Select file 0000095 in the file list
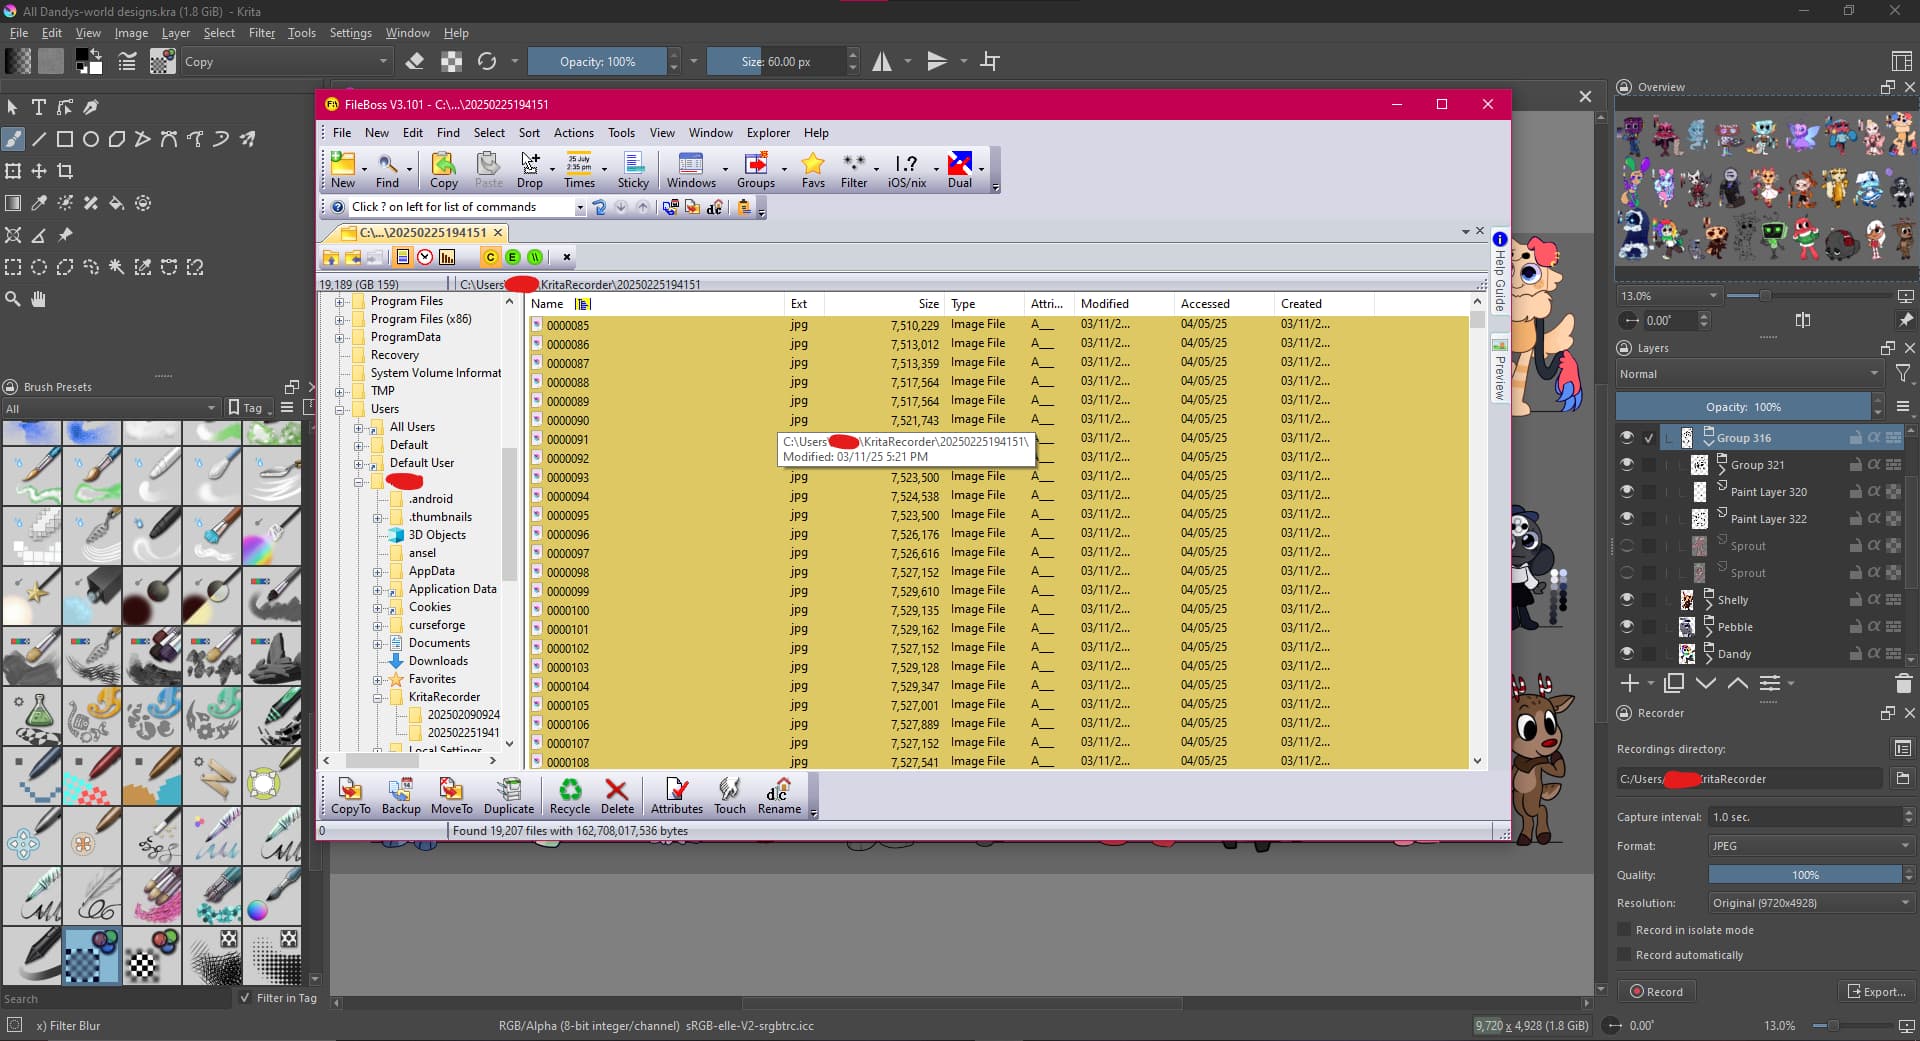The height and width of the screenshot is (1041, 1920). tap(567, 515)
